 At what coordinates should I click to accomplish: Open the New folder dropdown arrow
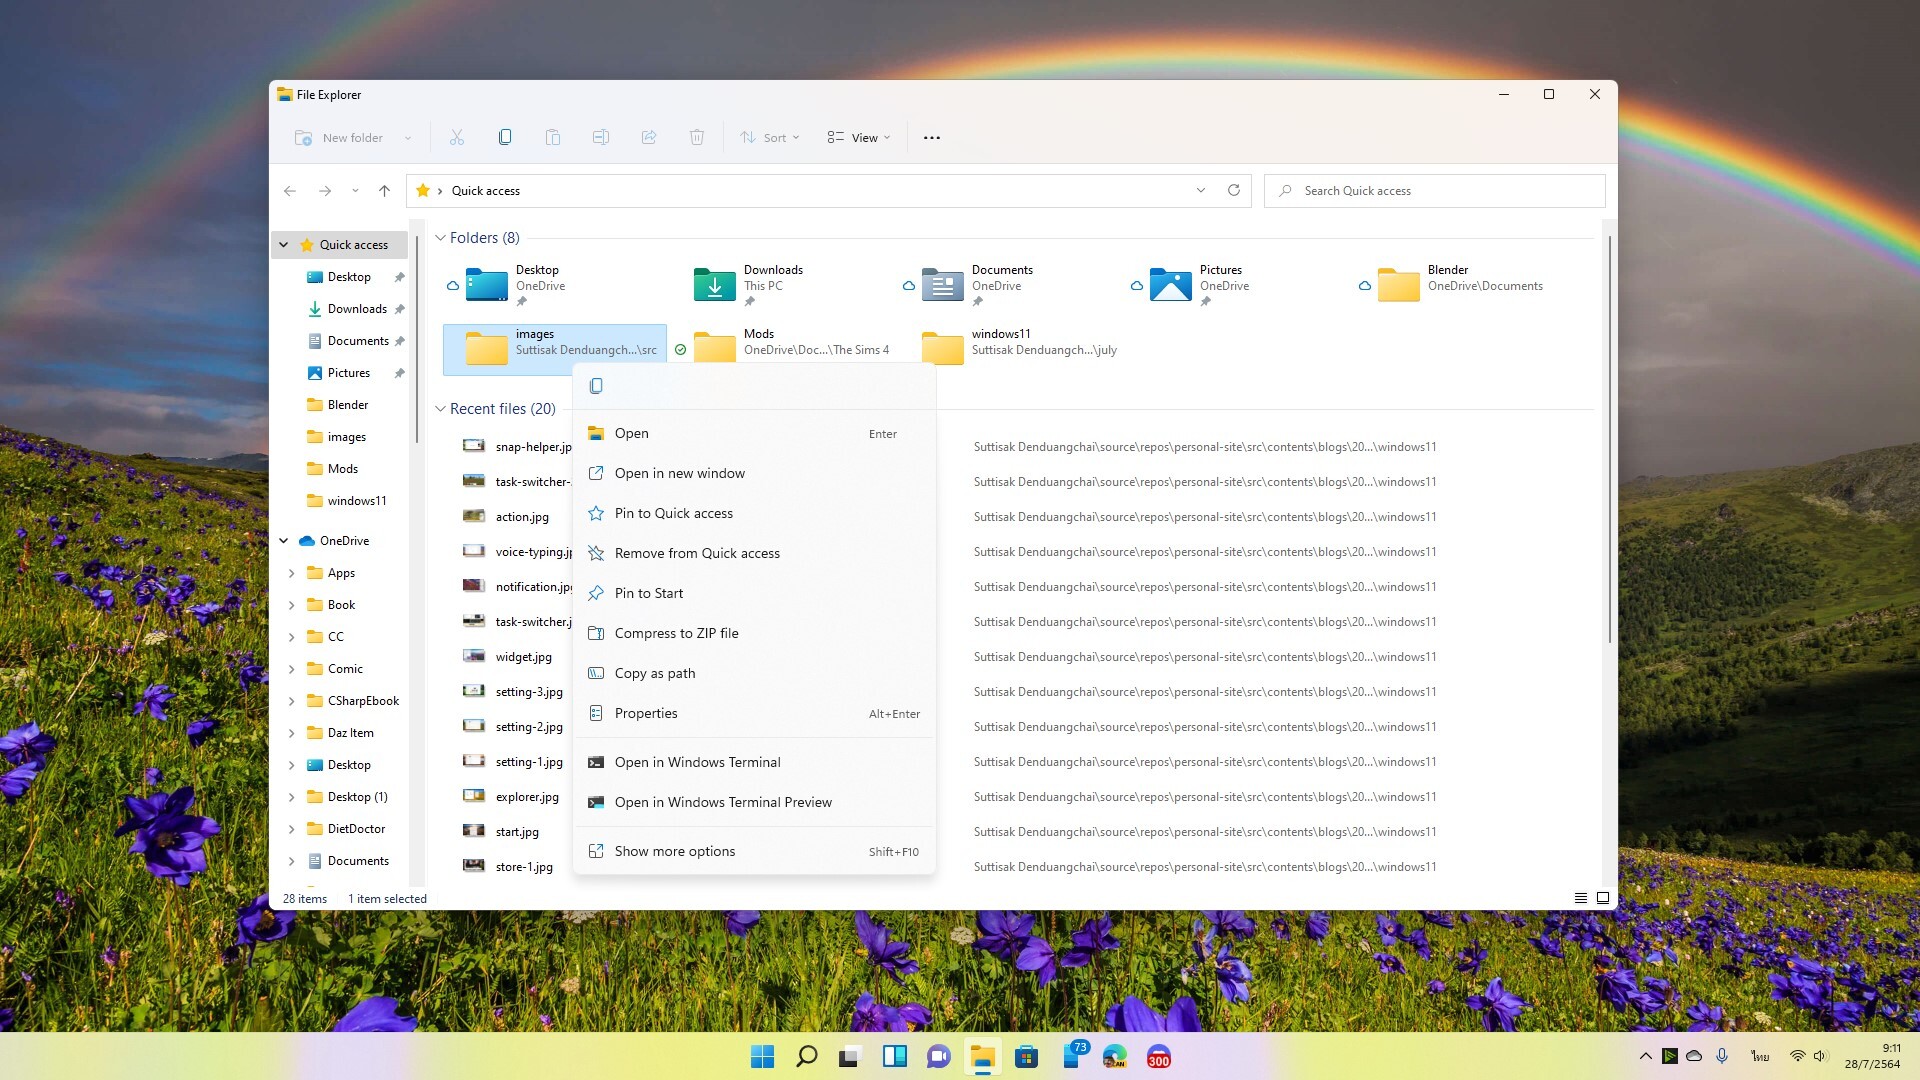click(408, 138)
